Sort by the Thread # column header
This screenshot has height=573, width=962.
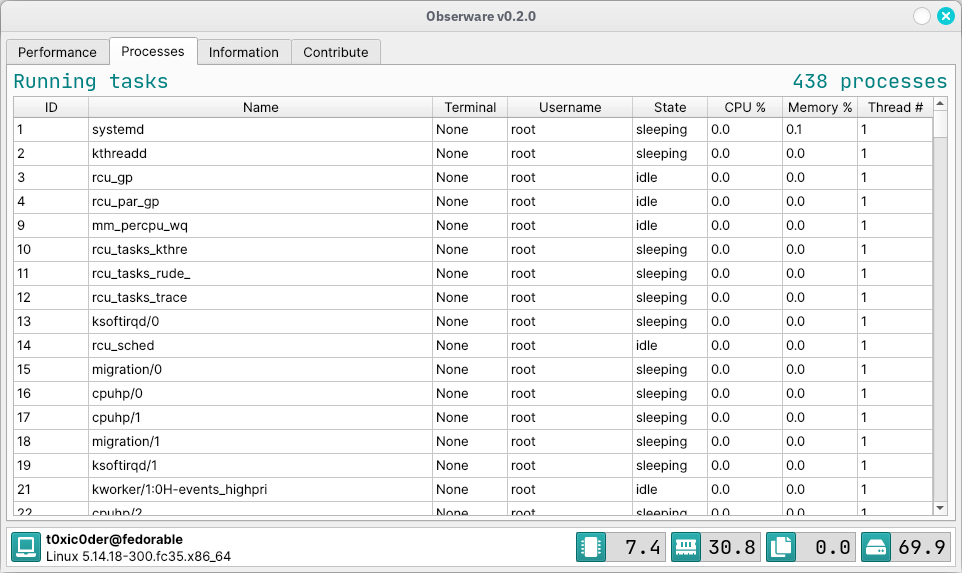895,107
